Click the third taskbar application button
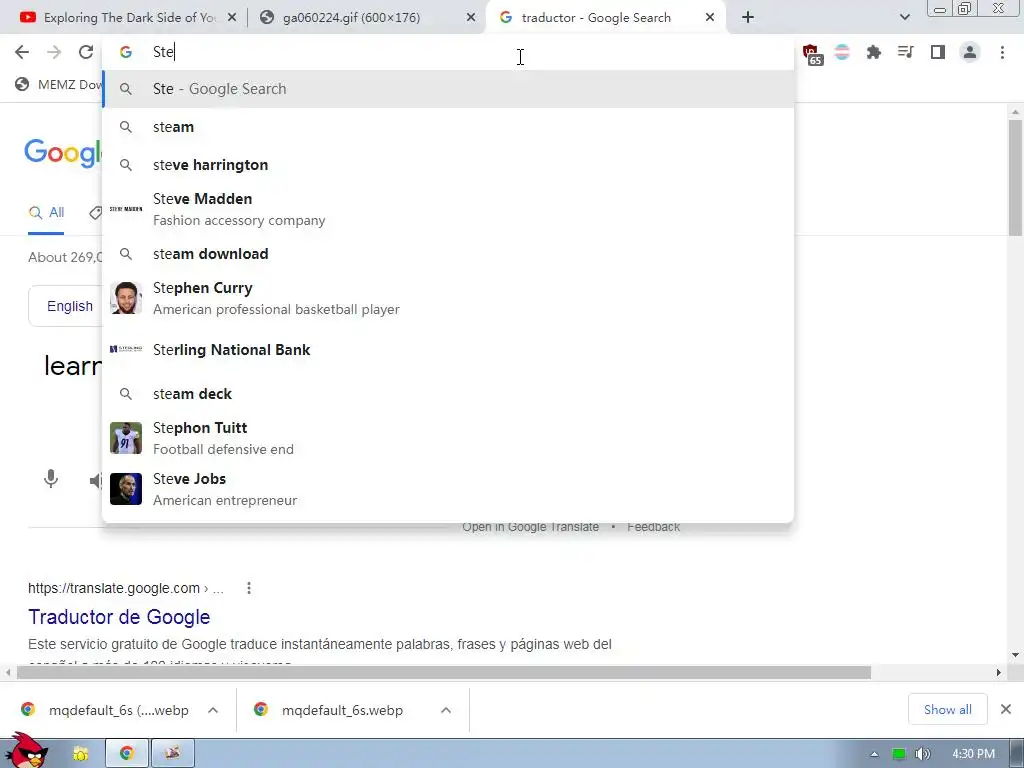This screenshot has height=768, width=1024. [x=172, y=754]
